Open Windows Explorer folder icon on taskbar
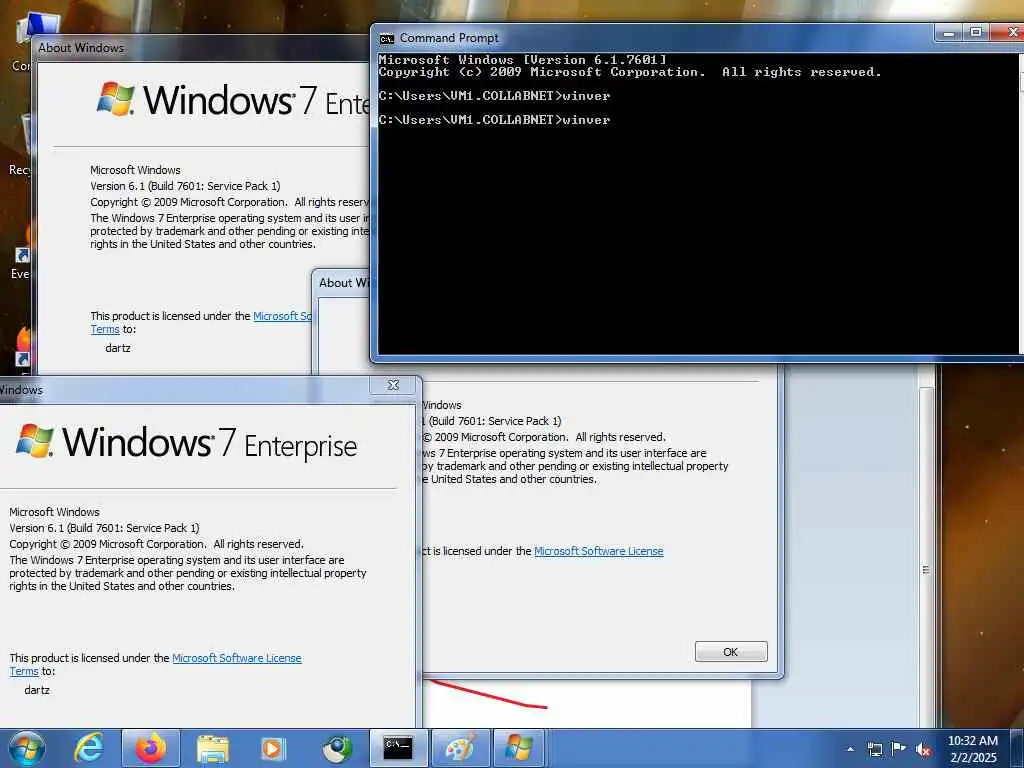The width and height of the screenshot is (1024, 768). coord(213,748)
